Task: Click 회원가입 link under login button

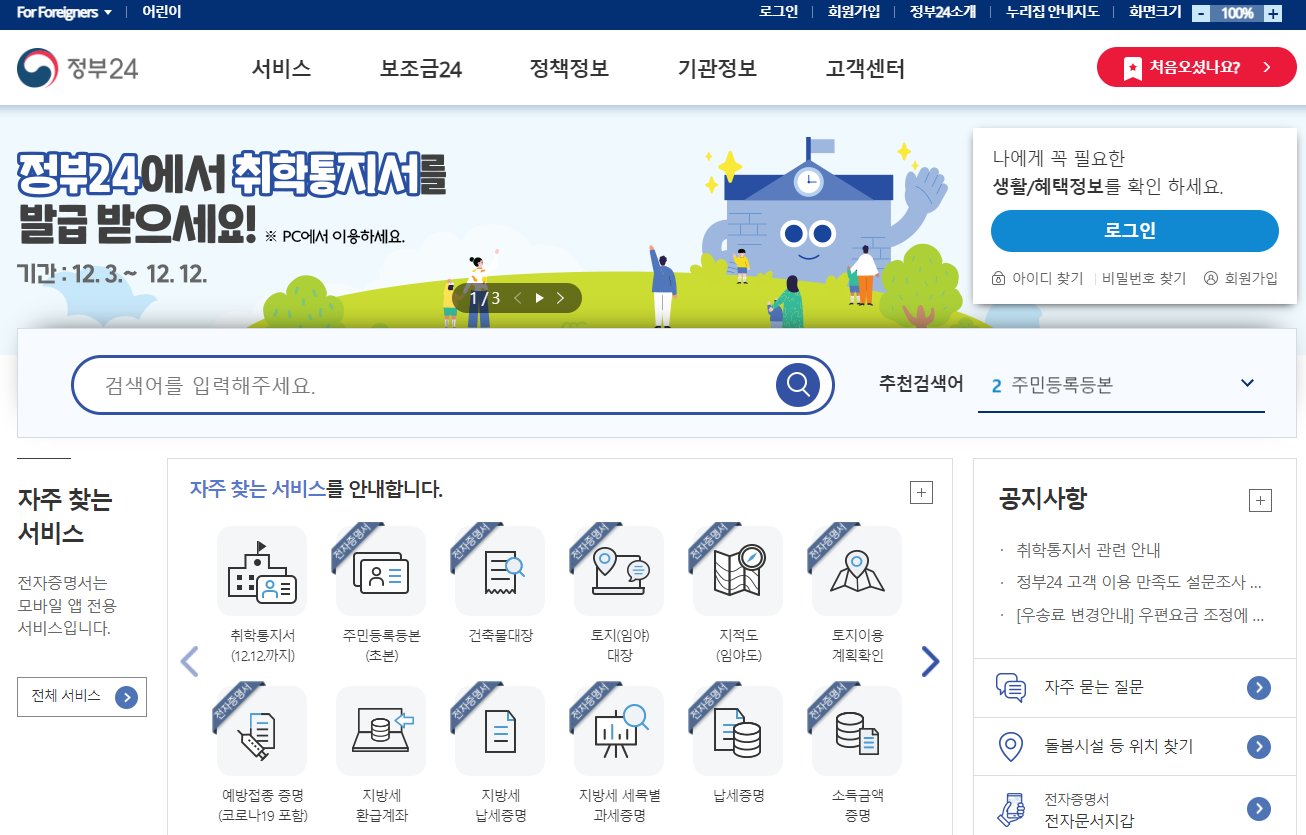Action: pos(1241,278)
